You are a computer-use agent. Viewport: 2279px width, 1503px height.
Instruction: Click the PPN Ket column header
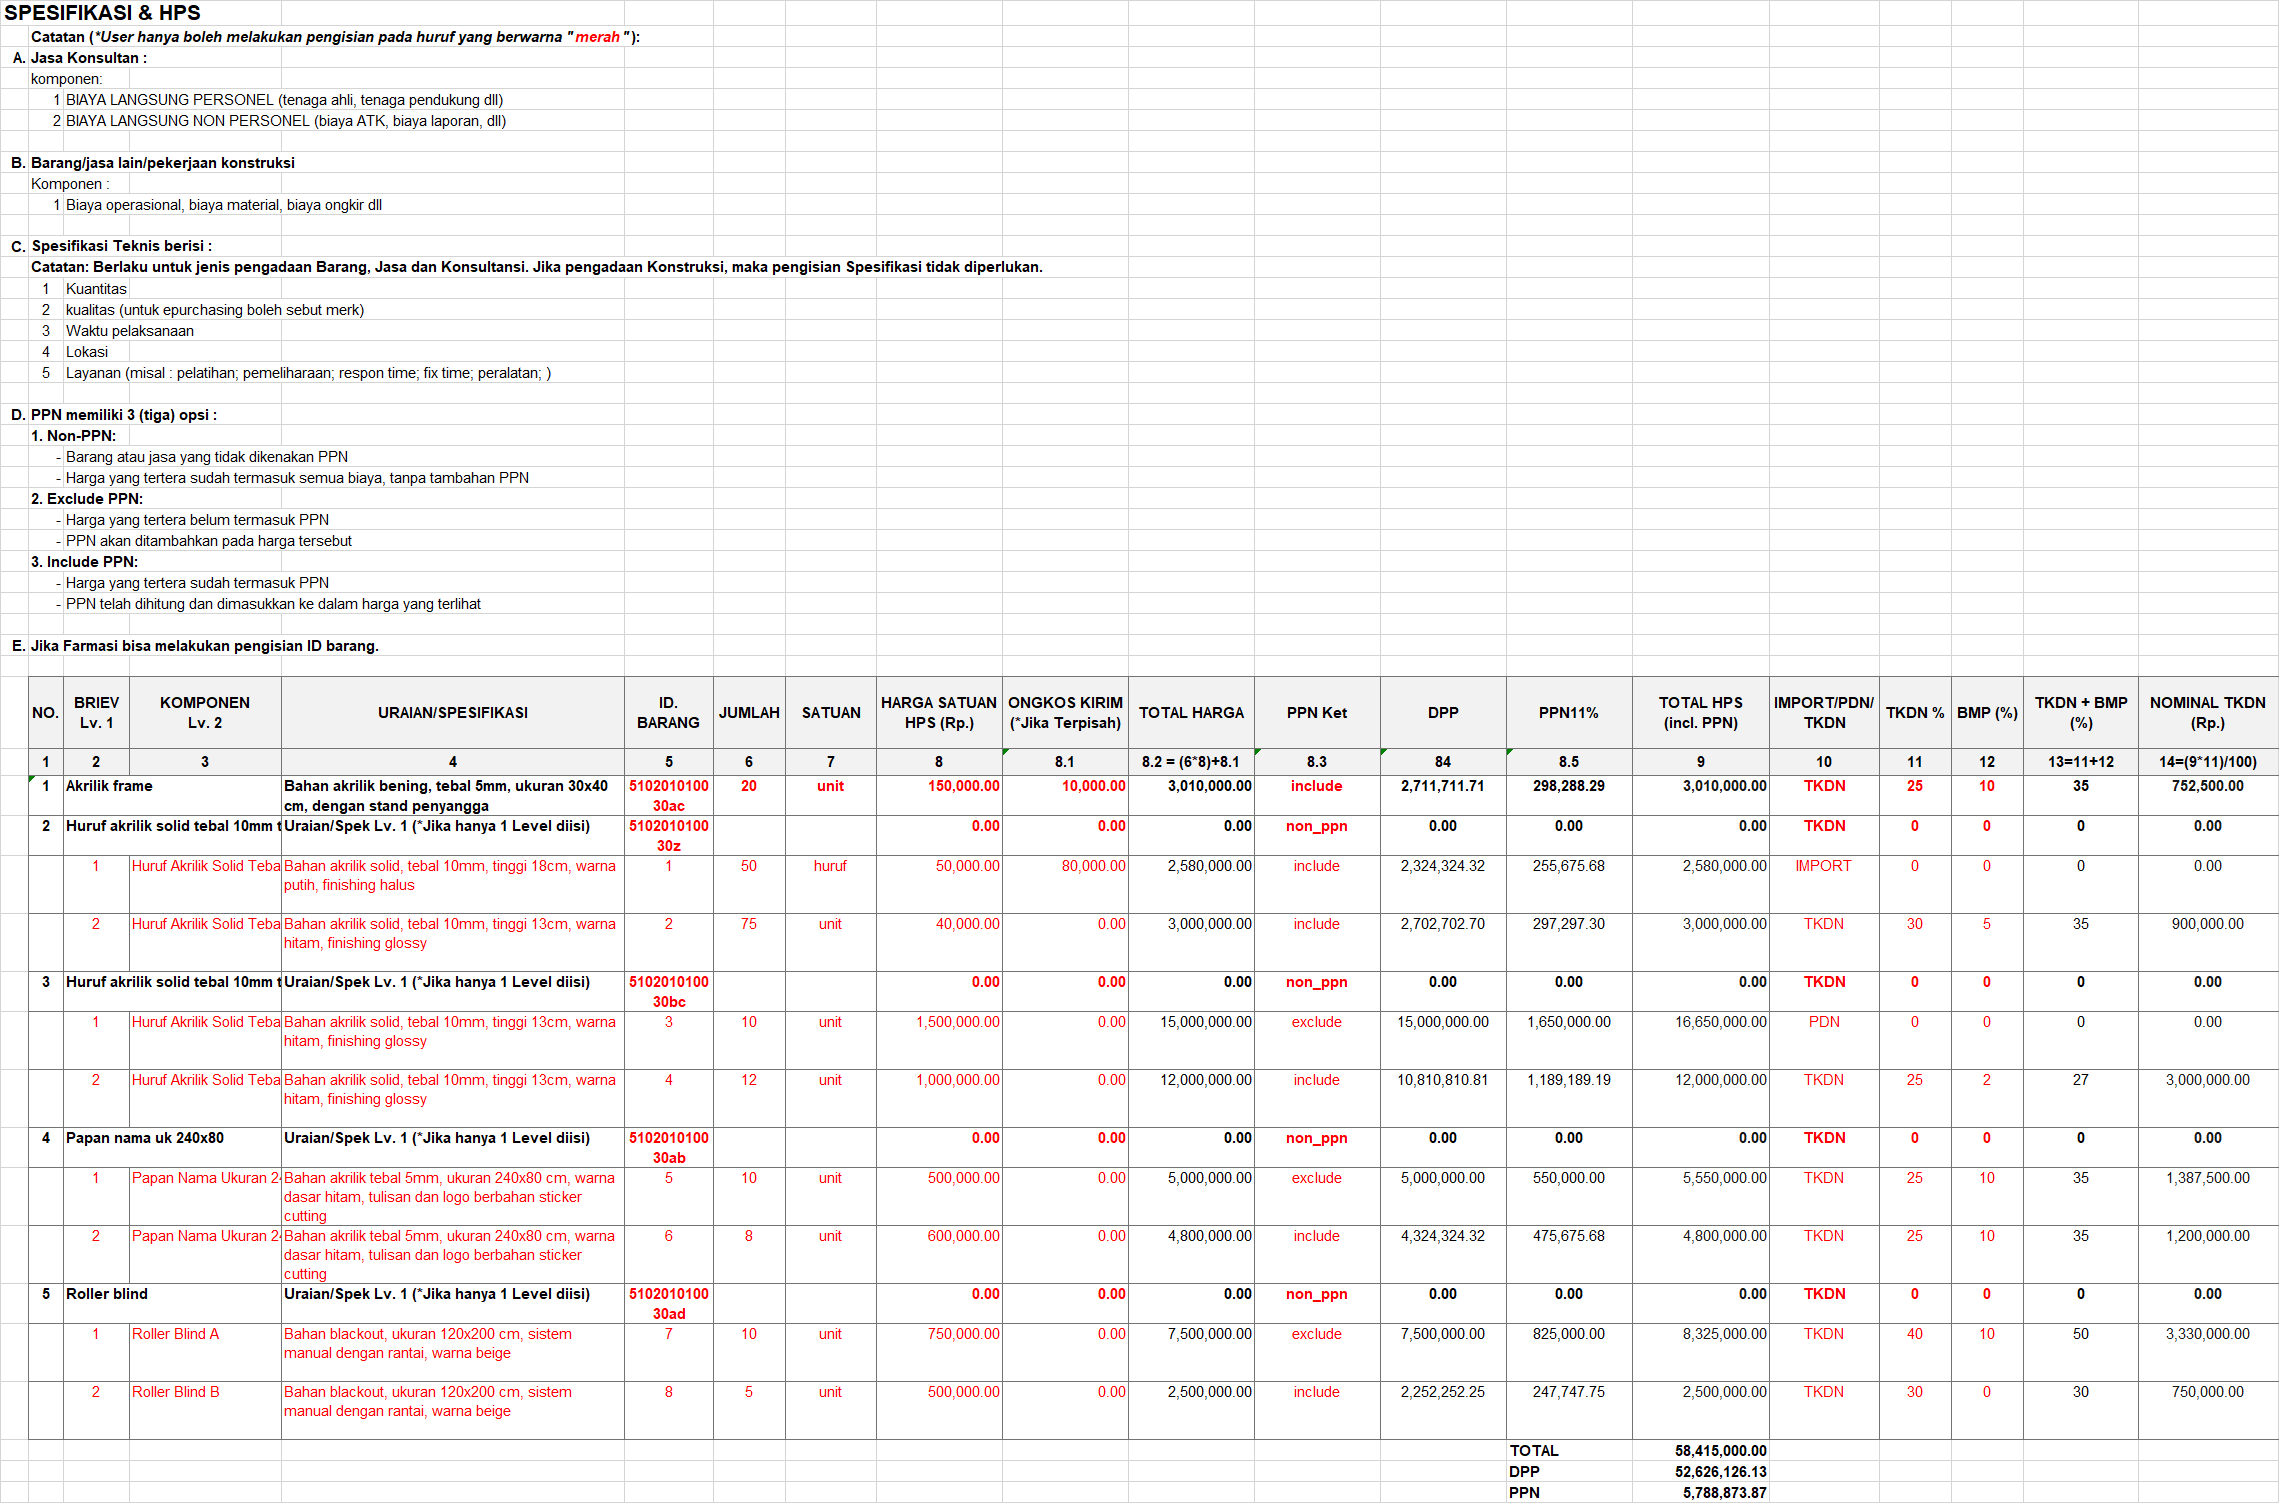(1316, 713)
